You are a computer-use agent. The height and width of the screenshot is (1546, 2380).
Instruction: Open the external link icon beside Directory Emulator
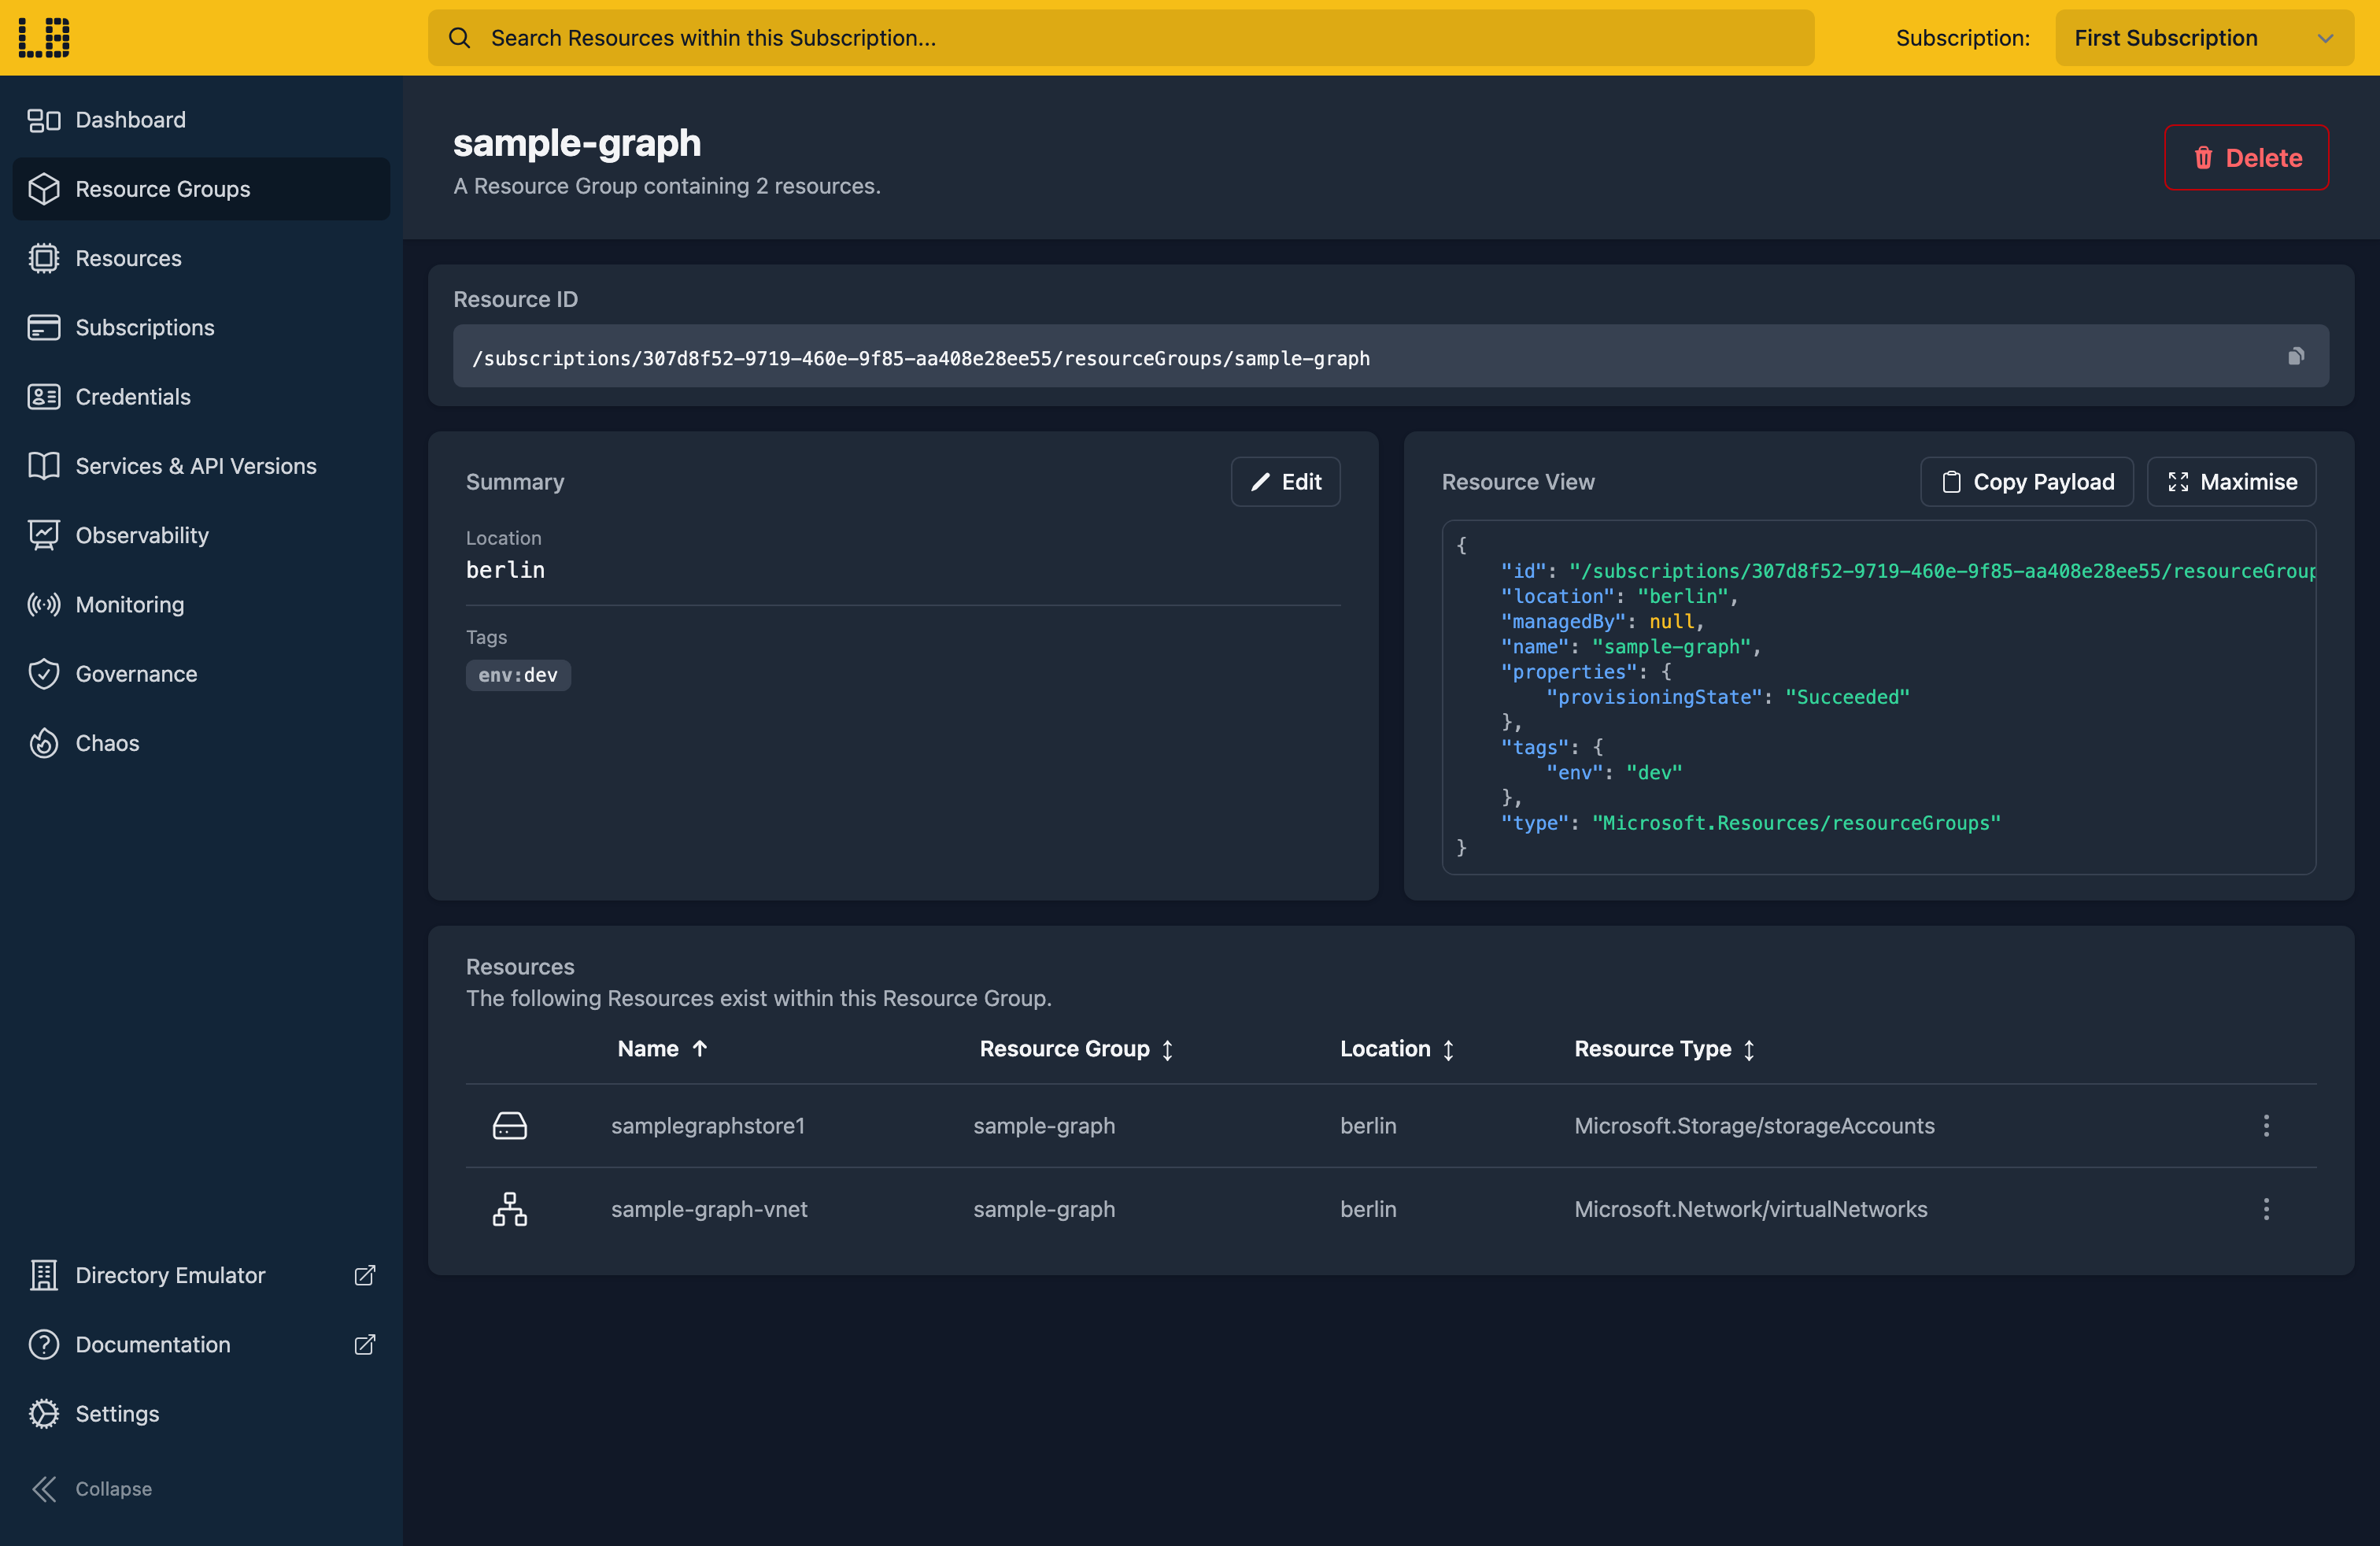pyautogui.click(x=365, y=1275)
